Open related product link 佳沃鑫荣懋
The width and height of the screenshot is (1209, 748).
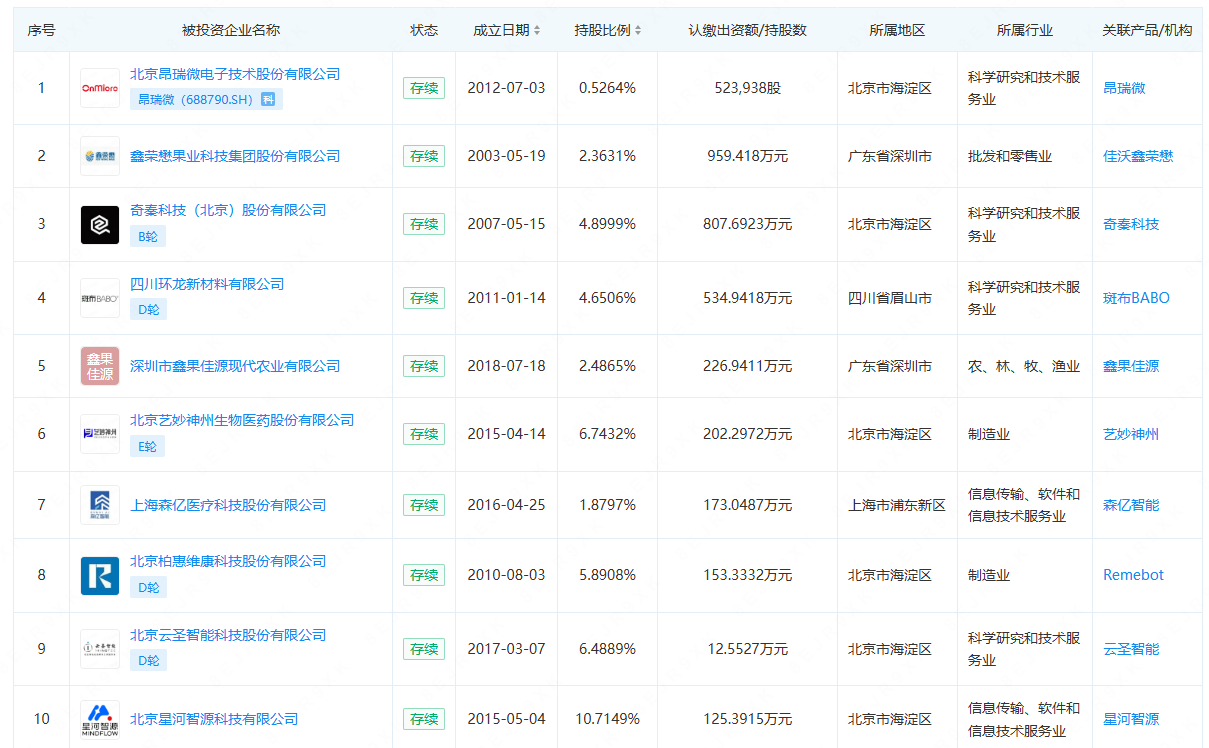(1138, 156)
